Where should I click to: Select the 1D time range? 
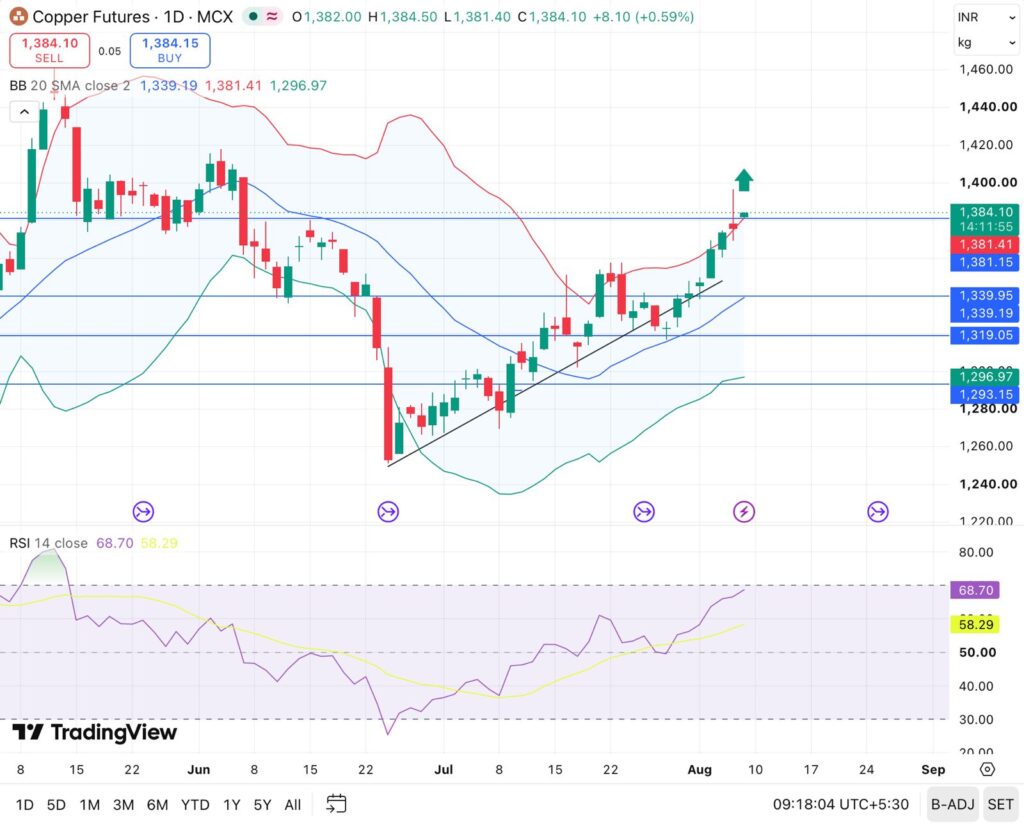(x=24, y=804)
